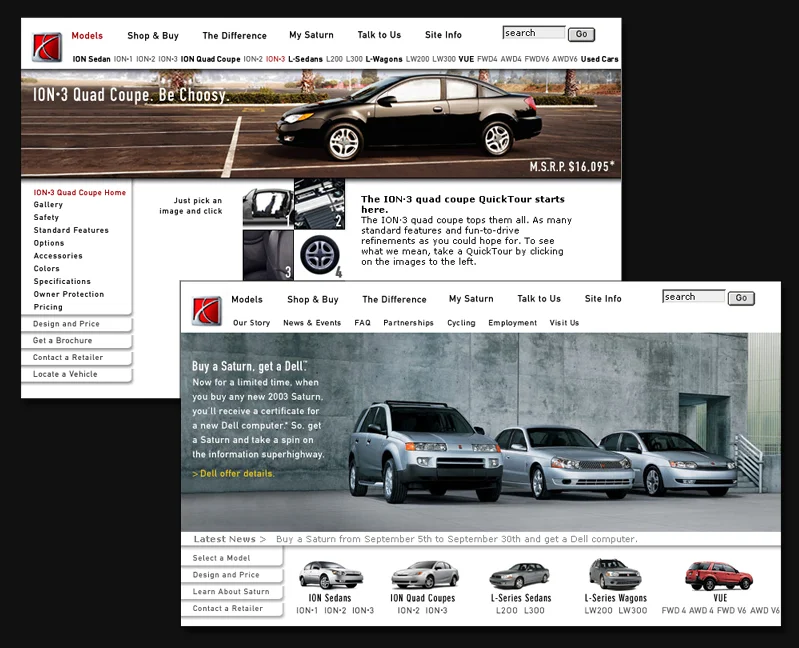Open ION-3 Quad Coupe Home sidebar link
The image size is (799, 648).
tap(79, 193)
